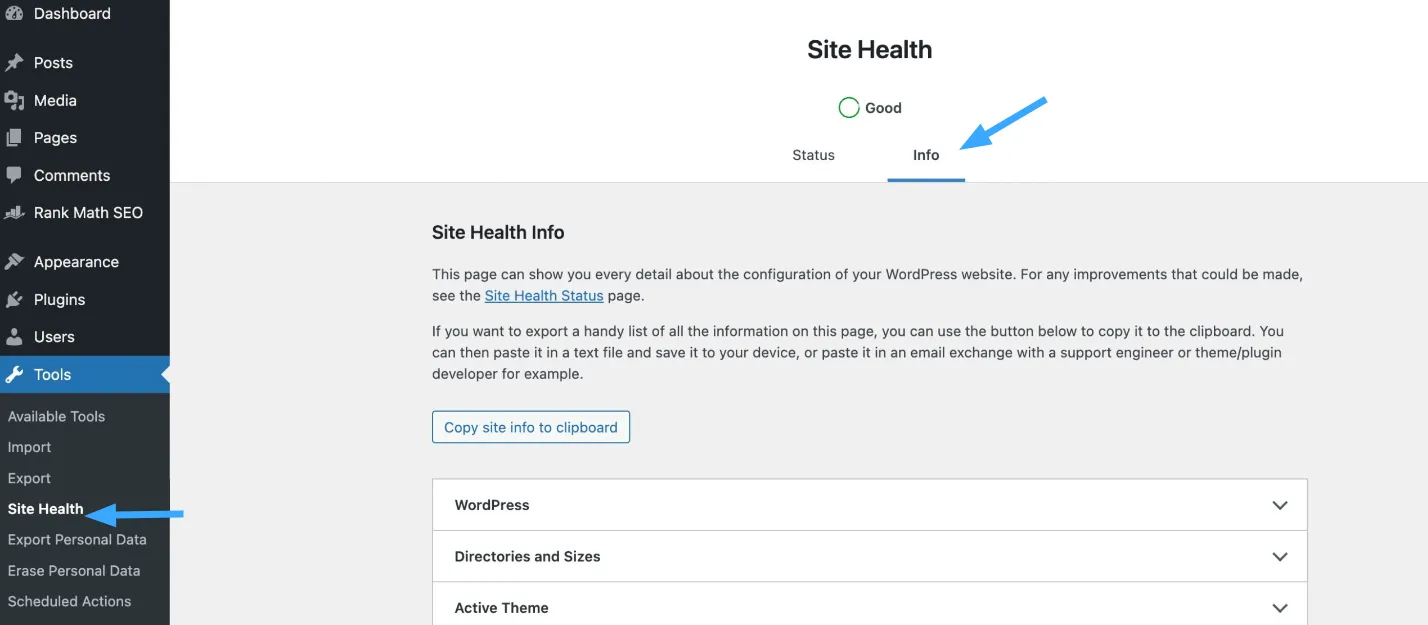
Task: Click the Media library icon
Action: point(14,100)
